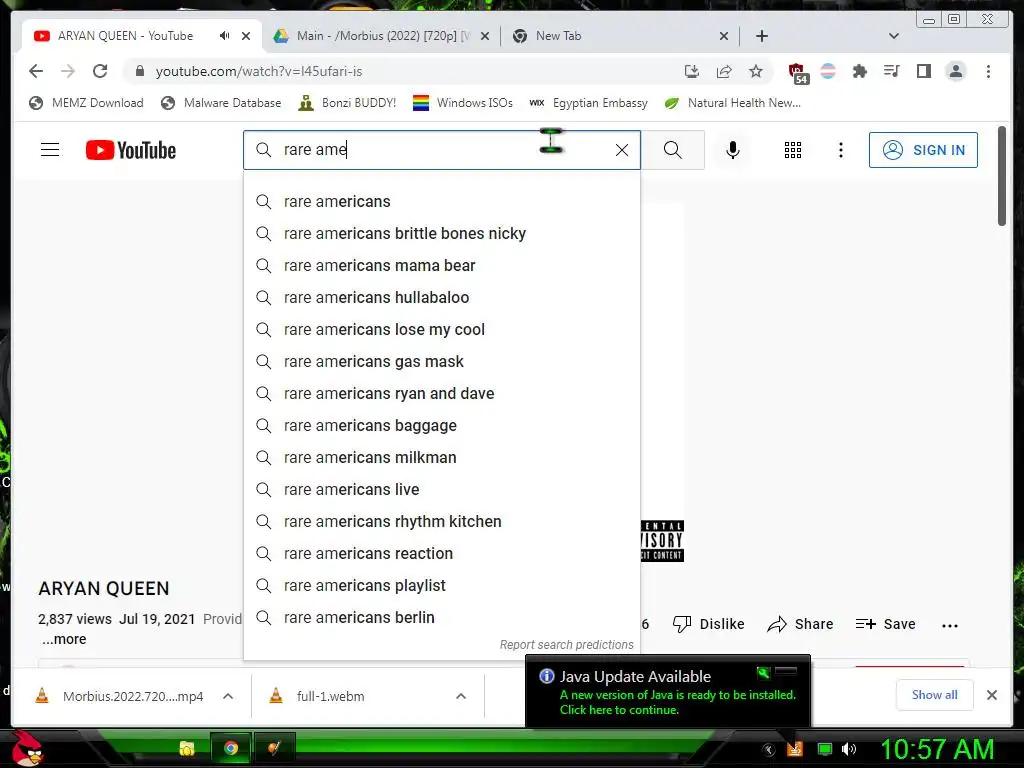Viewport: 1024px width, 768px height.
Task: Select suggestion 'rare americans live'
Action: point(441,490)
